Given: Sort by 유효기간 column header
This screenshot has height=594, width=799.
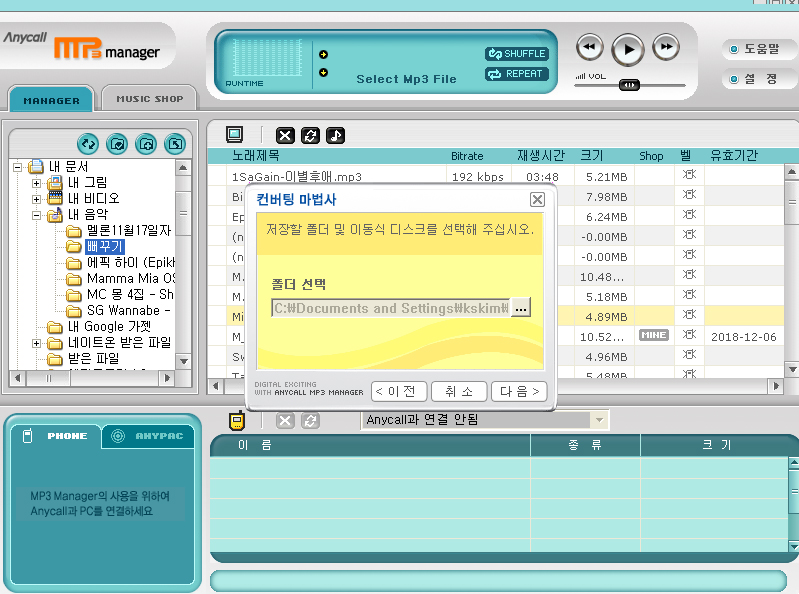Looking at the screenshot, I should [x=734, y=155].
